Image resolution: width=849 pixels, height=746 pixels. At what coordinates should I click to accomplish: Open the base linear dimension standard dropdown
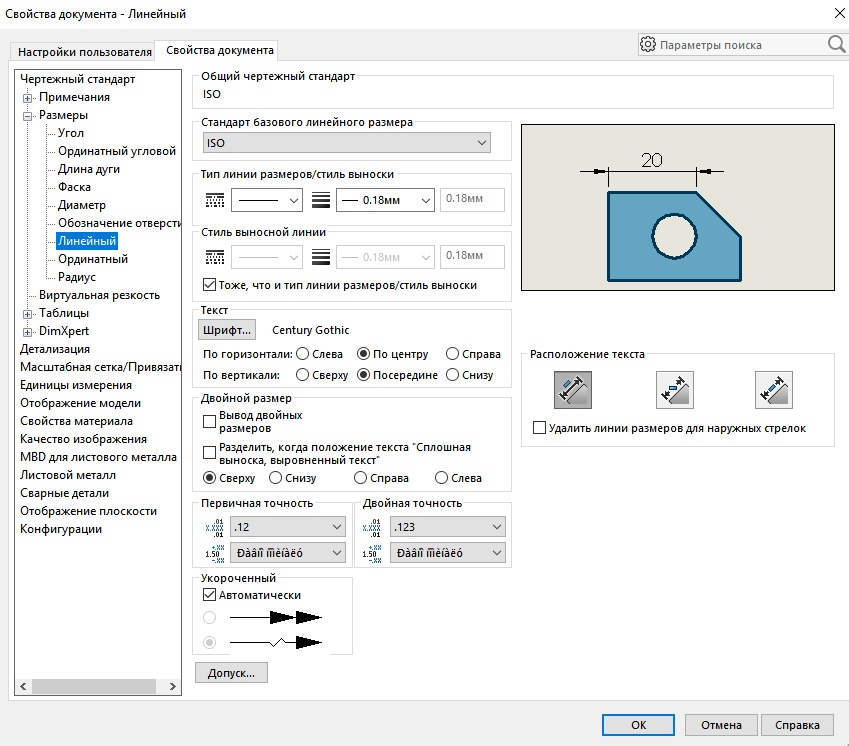tap(346, 143)
